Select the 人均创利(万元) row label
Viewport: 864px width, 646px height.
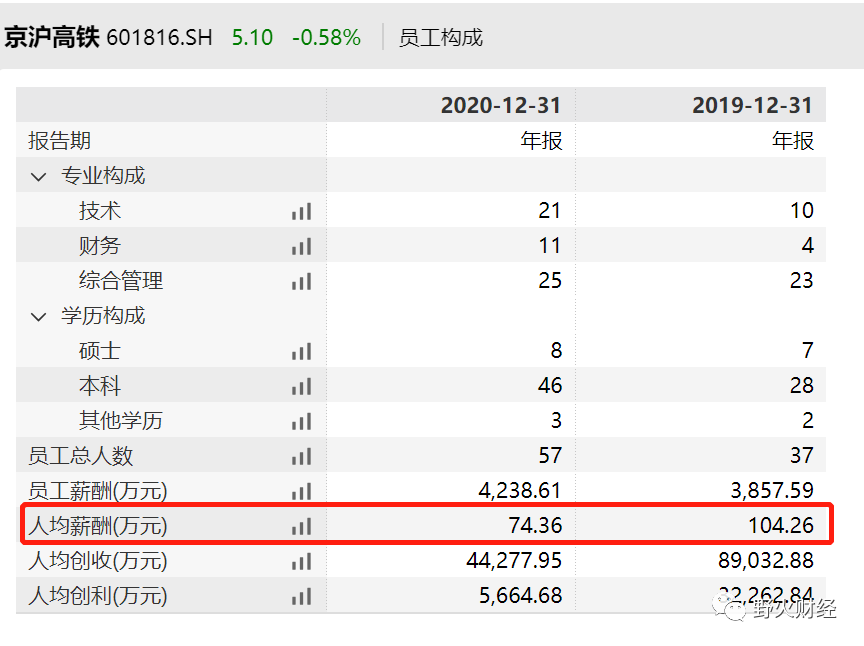tap(98, 596)
